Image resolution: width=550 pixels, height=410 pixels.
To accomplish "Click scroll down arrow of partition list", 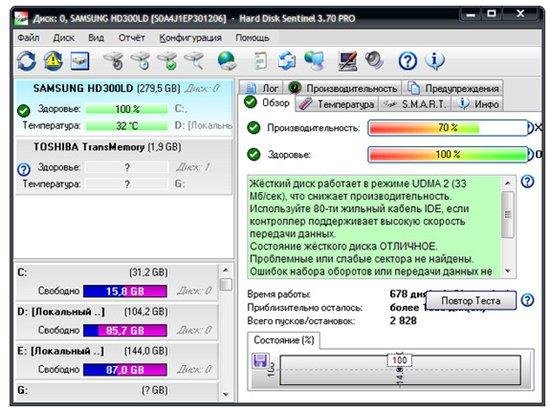I will (x=226, y=394).
